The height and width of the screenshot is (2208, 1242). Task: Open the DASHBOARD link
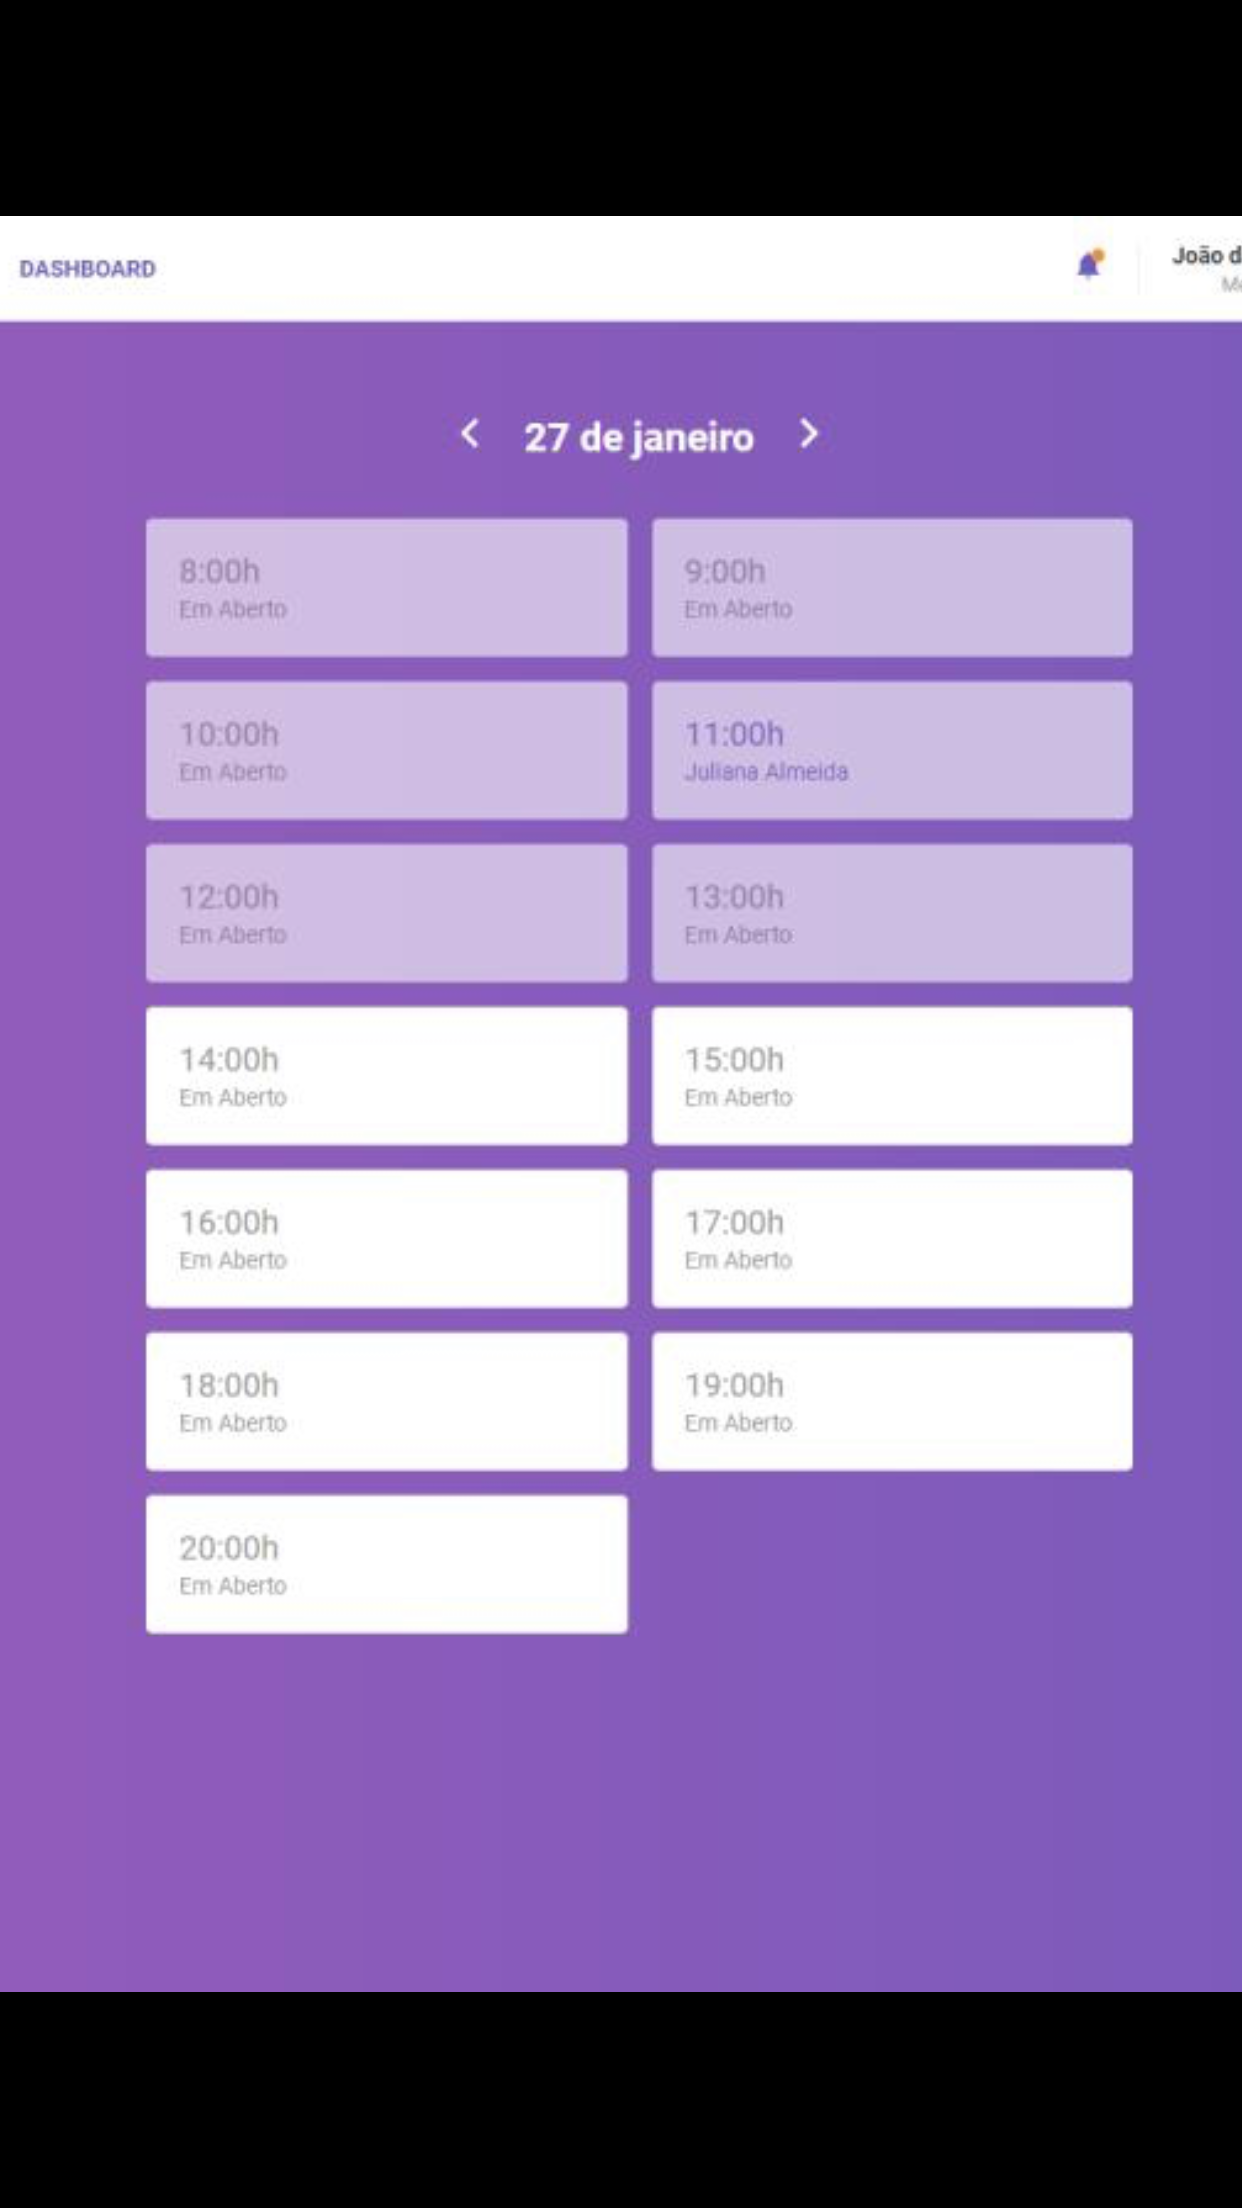click(x=88, y=269)
